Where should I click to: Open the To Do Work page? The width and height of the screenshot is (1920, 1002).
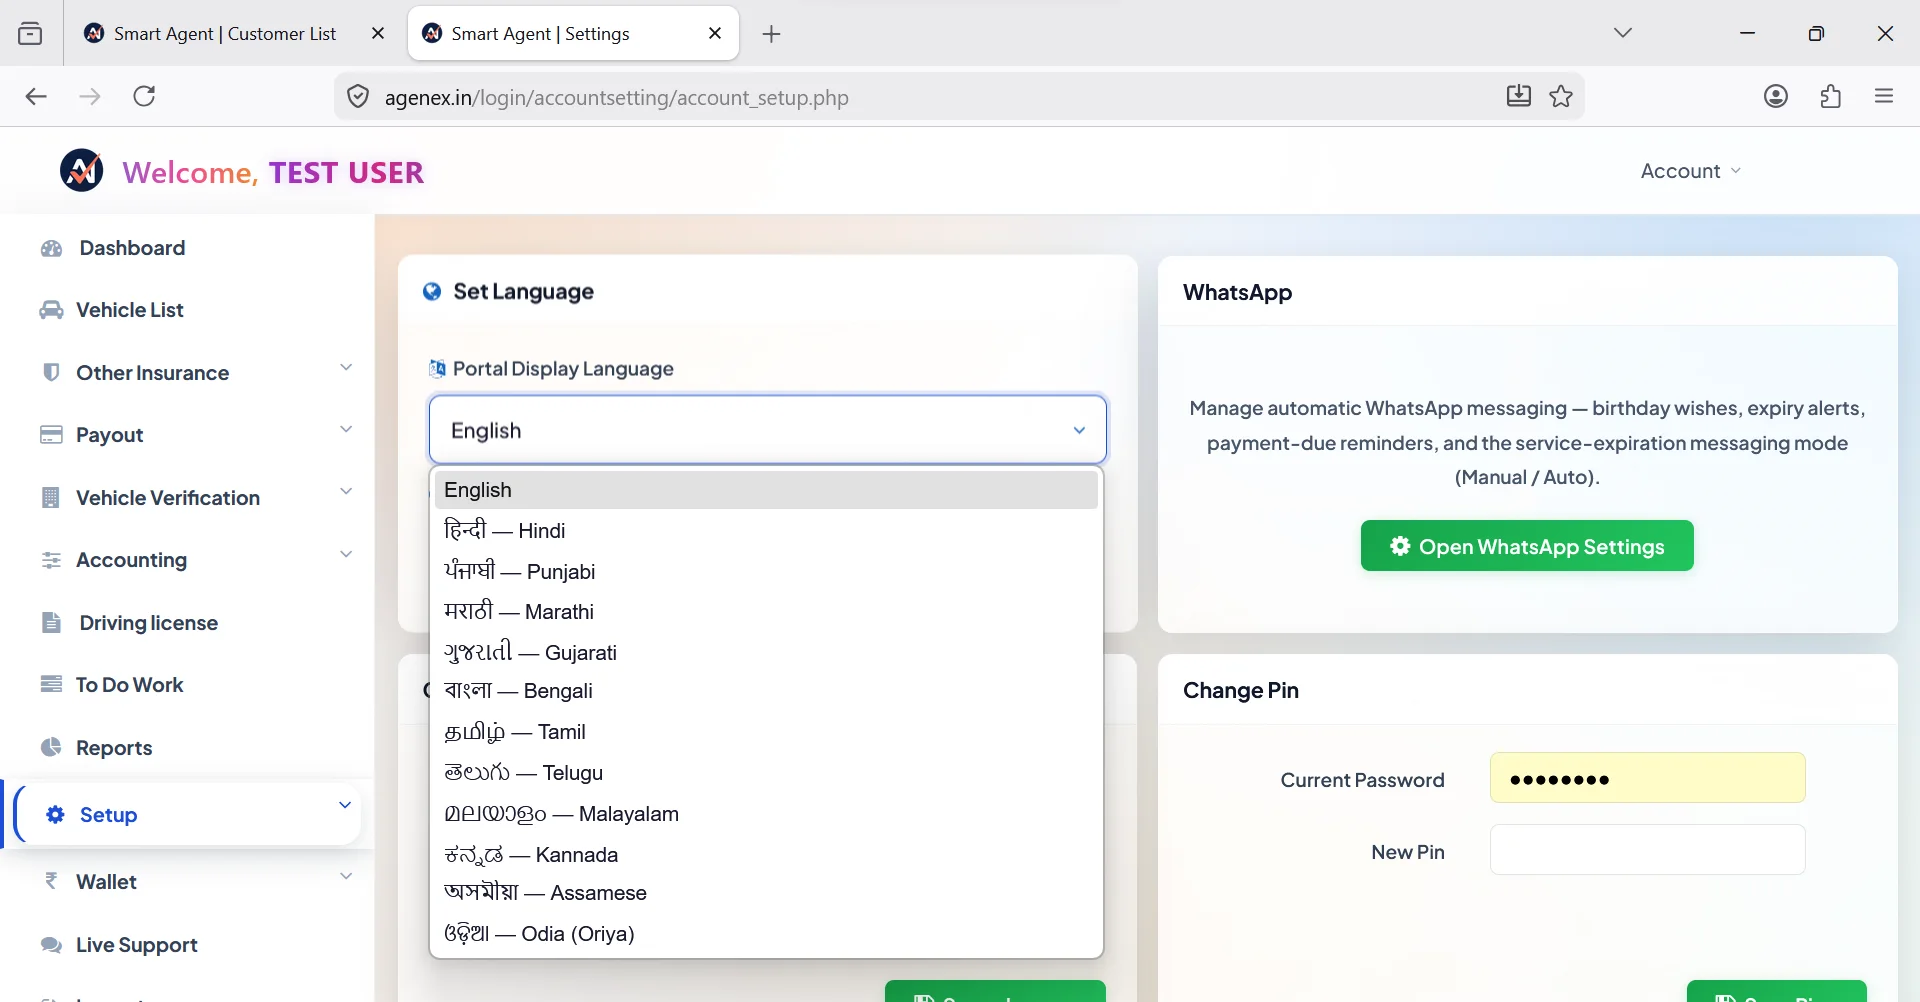130,685
